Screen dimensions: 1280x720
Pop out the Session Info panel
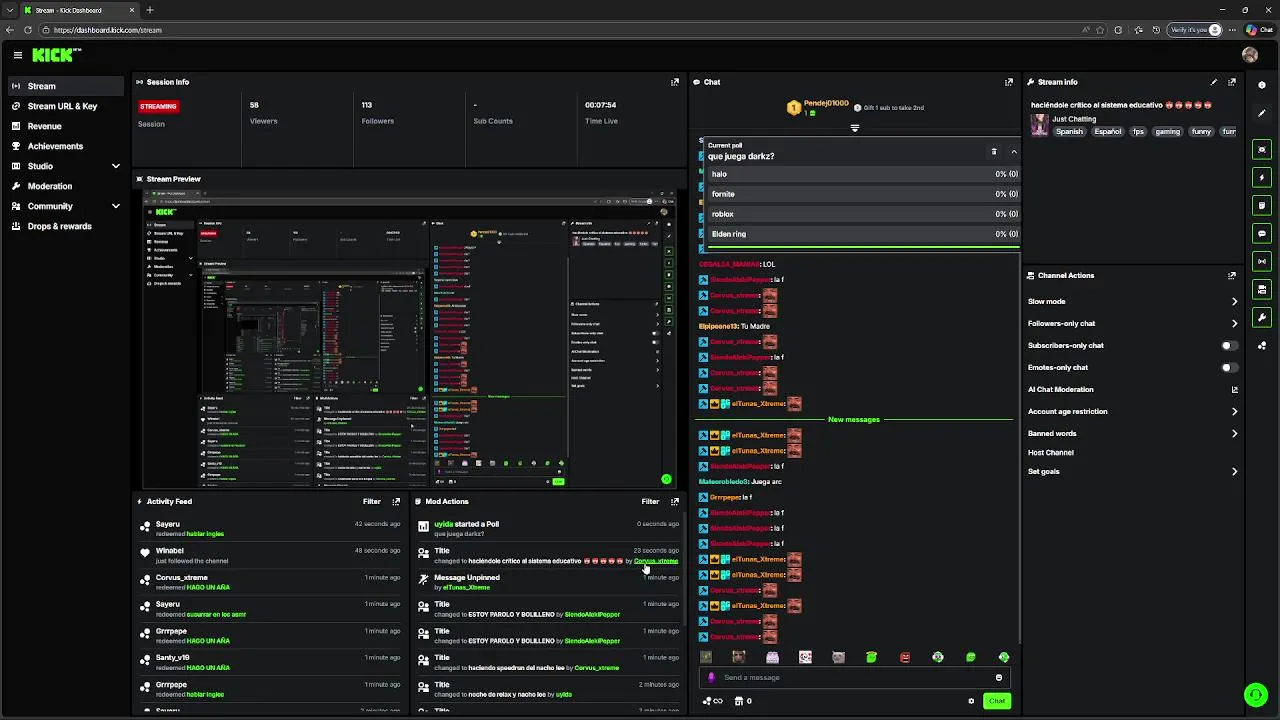(675, 82)
